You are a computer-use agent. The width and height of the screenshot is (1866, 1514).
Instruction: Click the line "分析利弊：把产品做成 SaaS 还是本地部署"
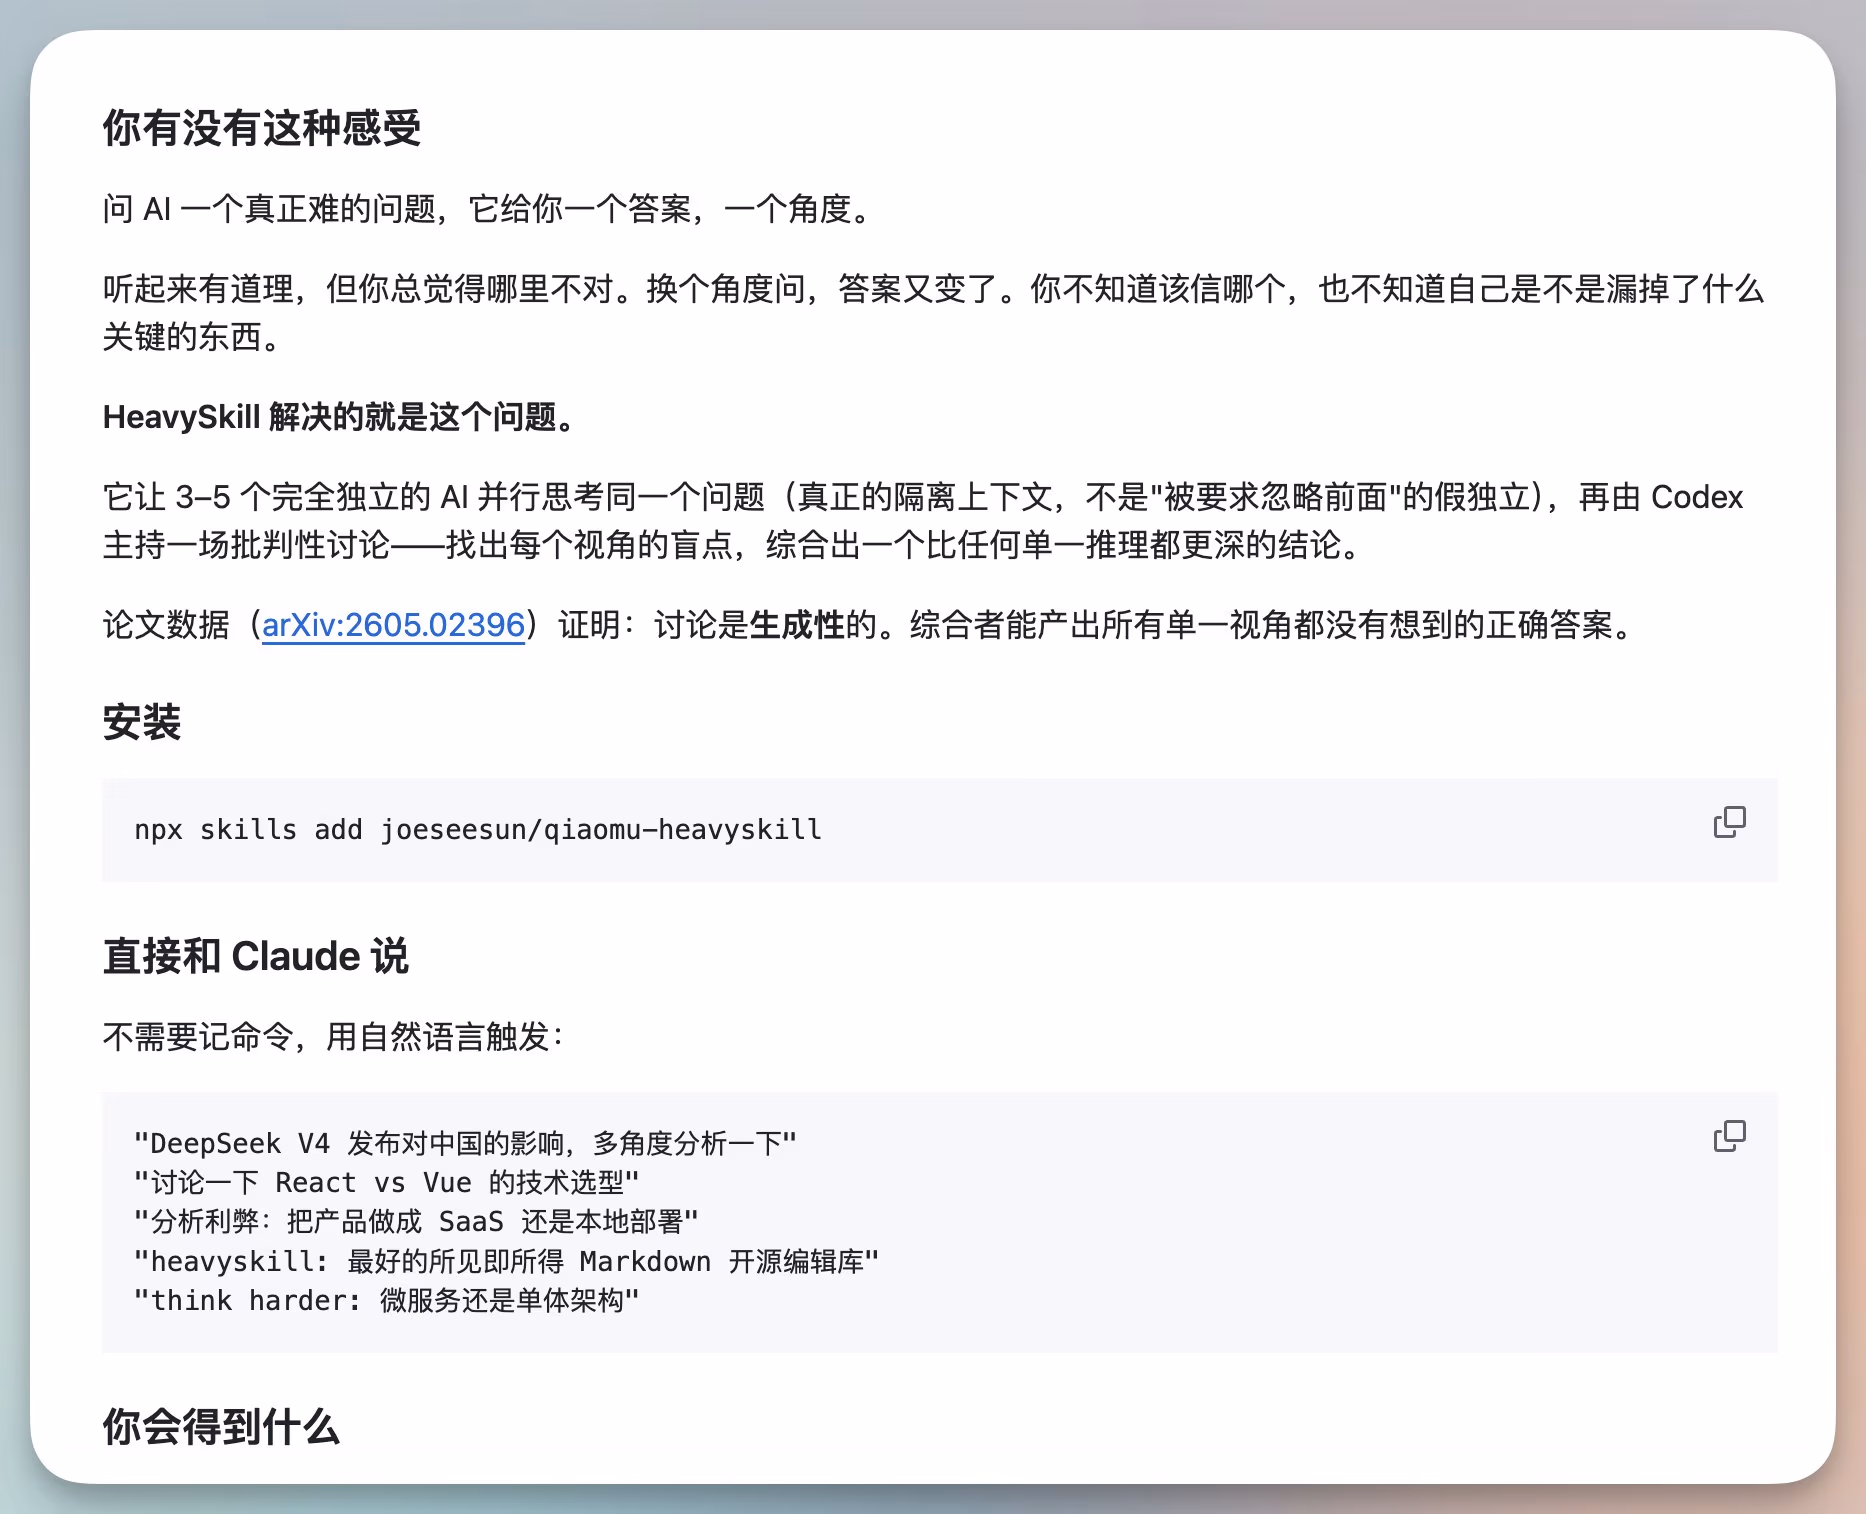416,1221
